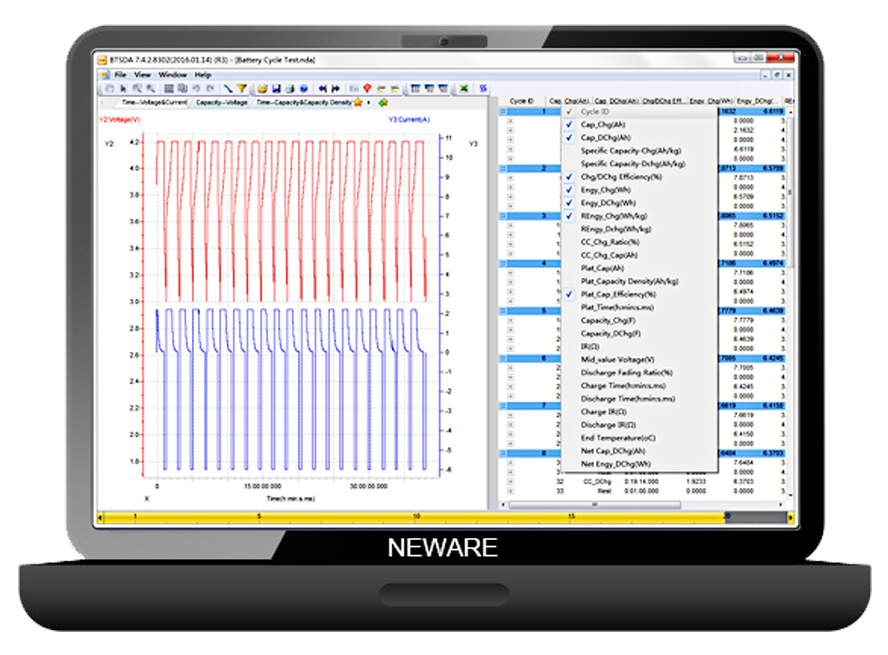
Task: Click the open folder toolbar icon
Action: [x=263, y=88]
